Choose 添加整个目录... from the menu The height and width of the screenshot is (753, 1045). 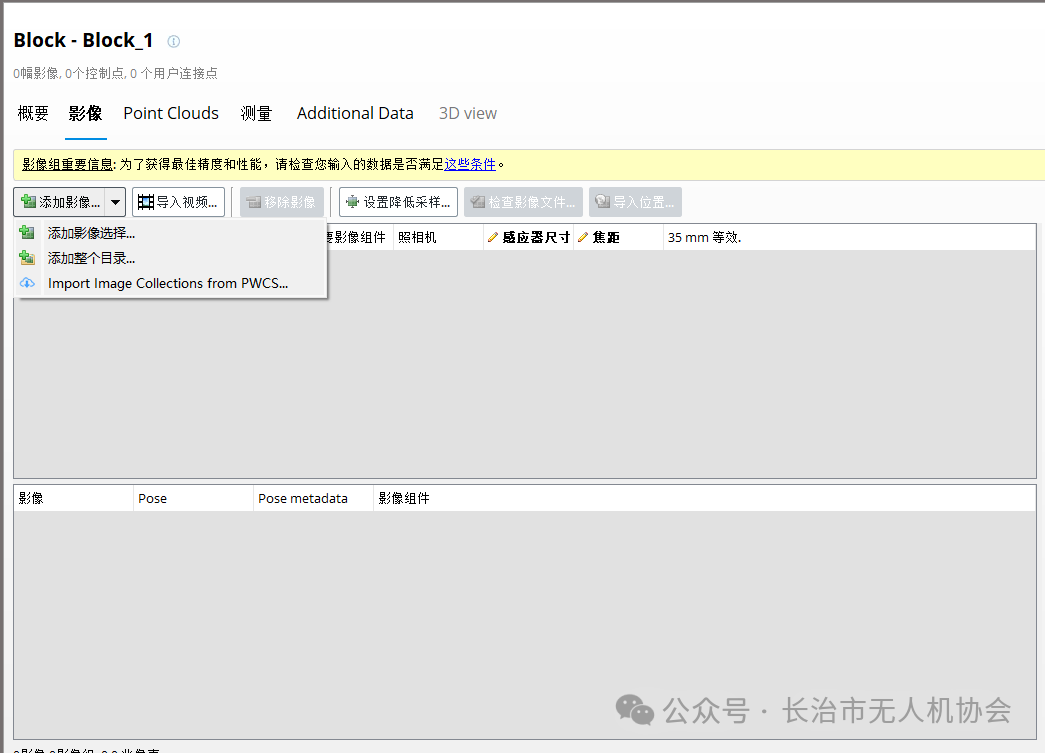tap(172, 258)
